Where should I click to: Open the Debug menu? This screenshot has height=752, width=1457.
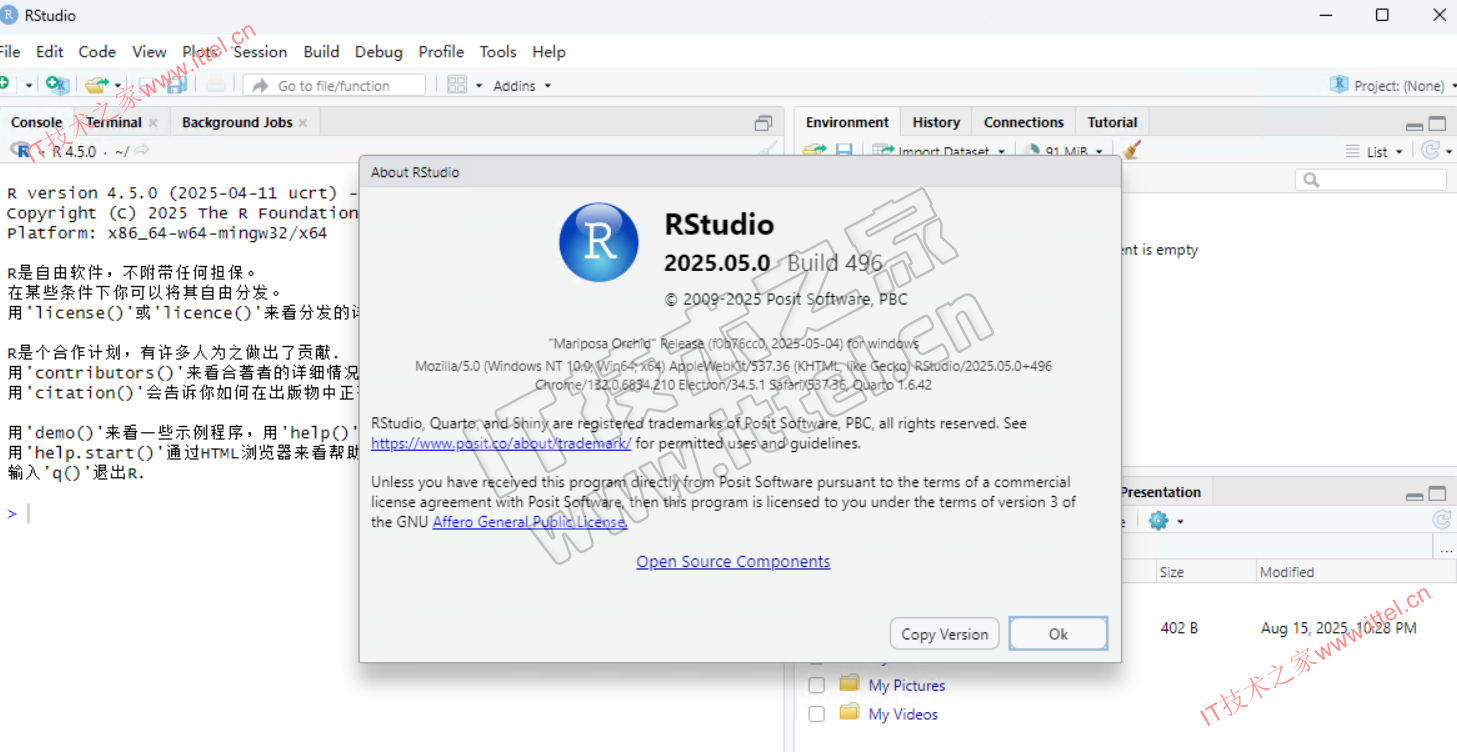pyautogui.click(x=379, y=52)
